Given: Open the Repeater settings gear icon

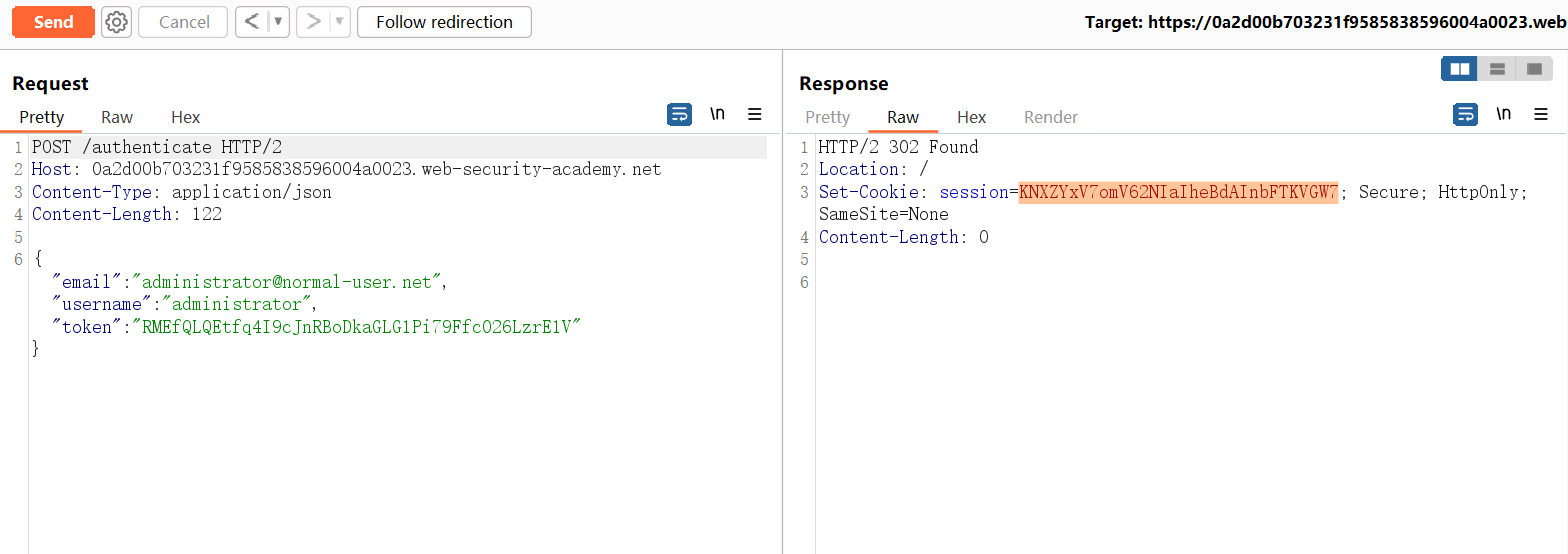Looking at the screenshot, I should tap(116, 22).
